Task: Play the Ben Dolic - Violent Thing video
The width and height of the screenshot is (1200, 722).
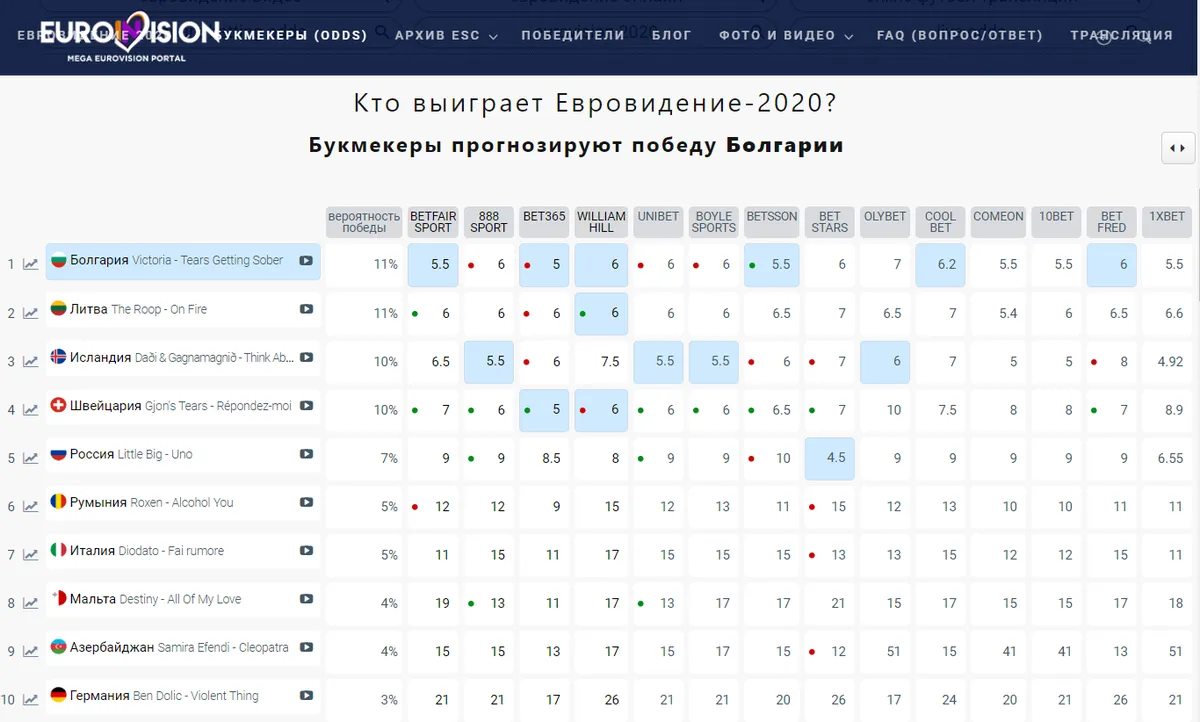Action: click(306, 696)
